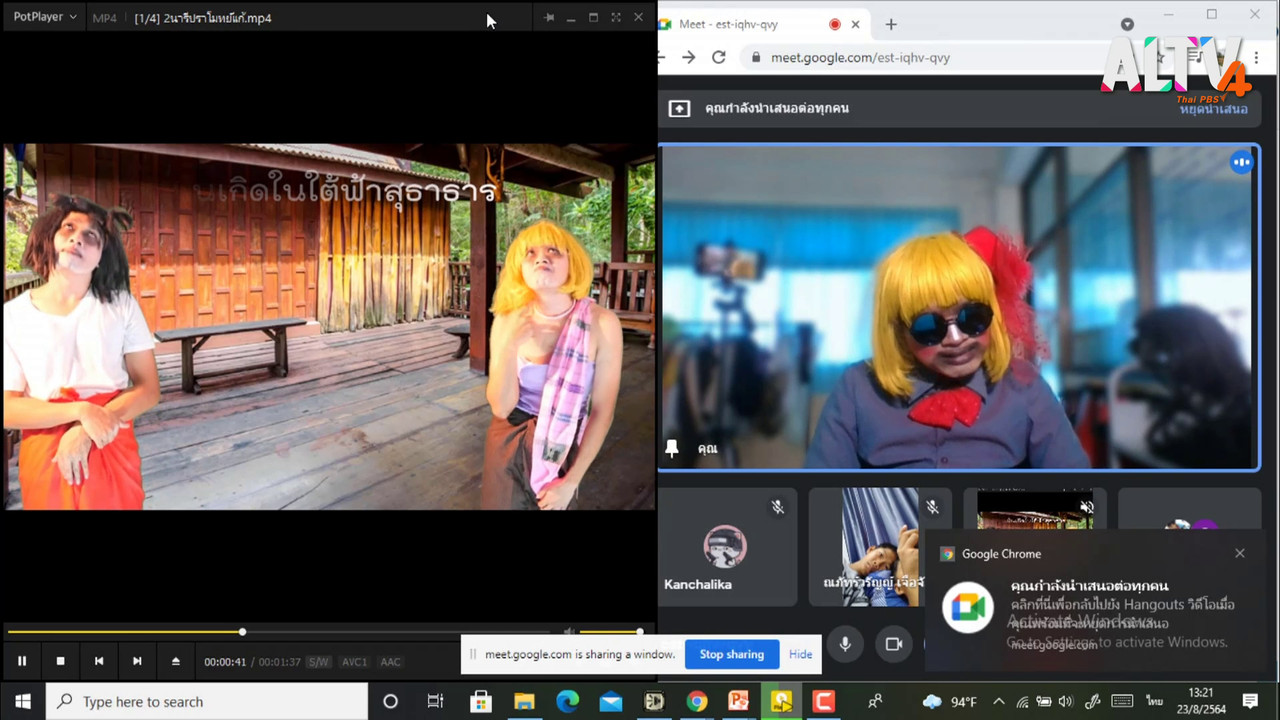Click the PotPlayer seek bar handle
This screenshot has width=1280, height=720.
[242, 632]
